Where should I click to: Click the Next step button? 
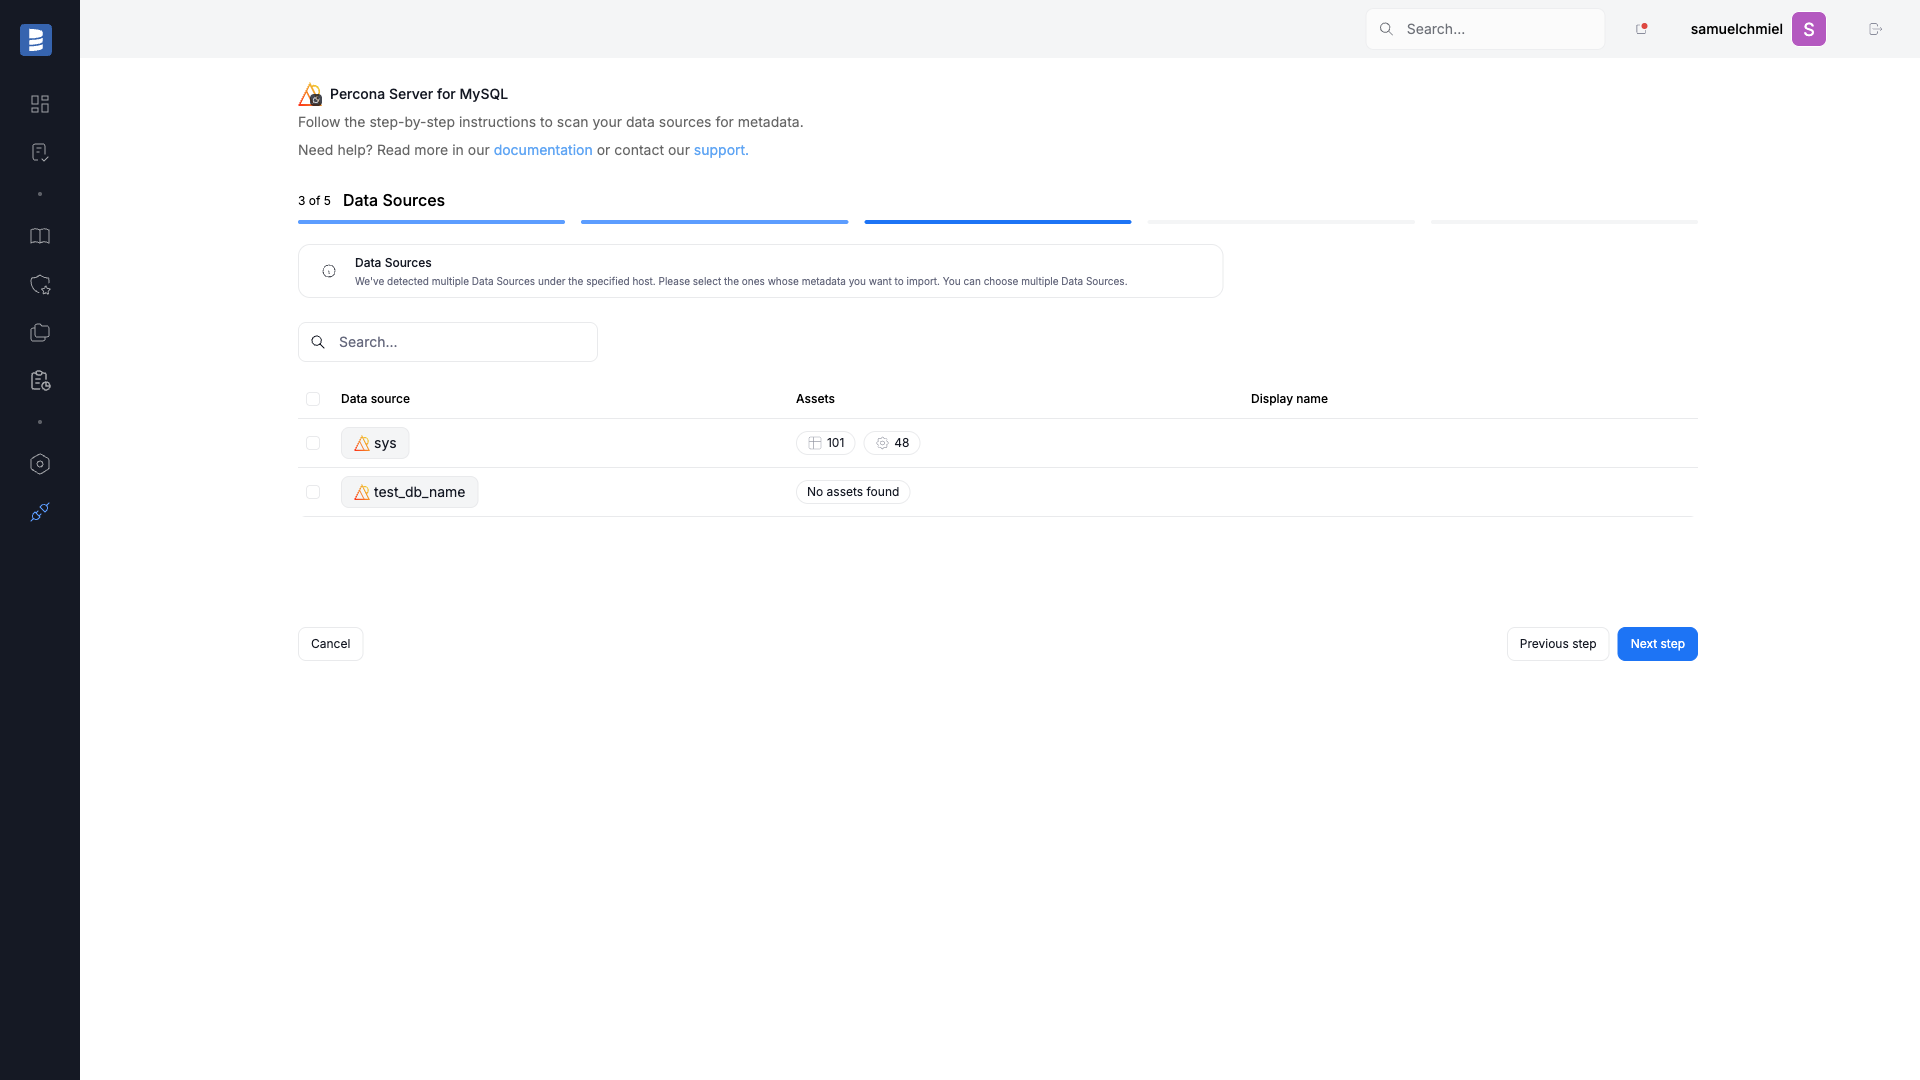pos(1657,644)
